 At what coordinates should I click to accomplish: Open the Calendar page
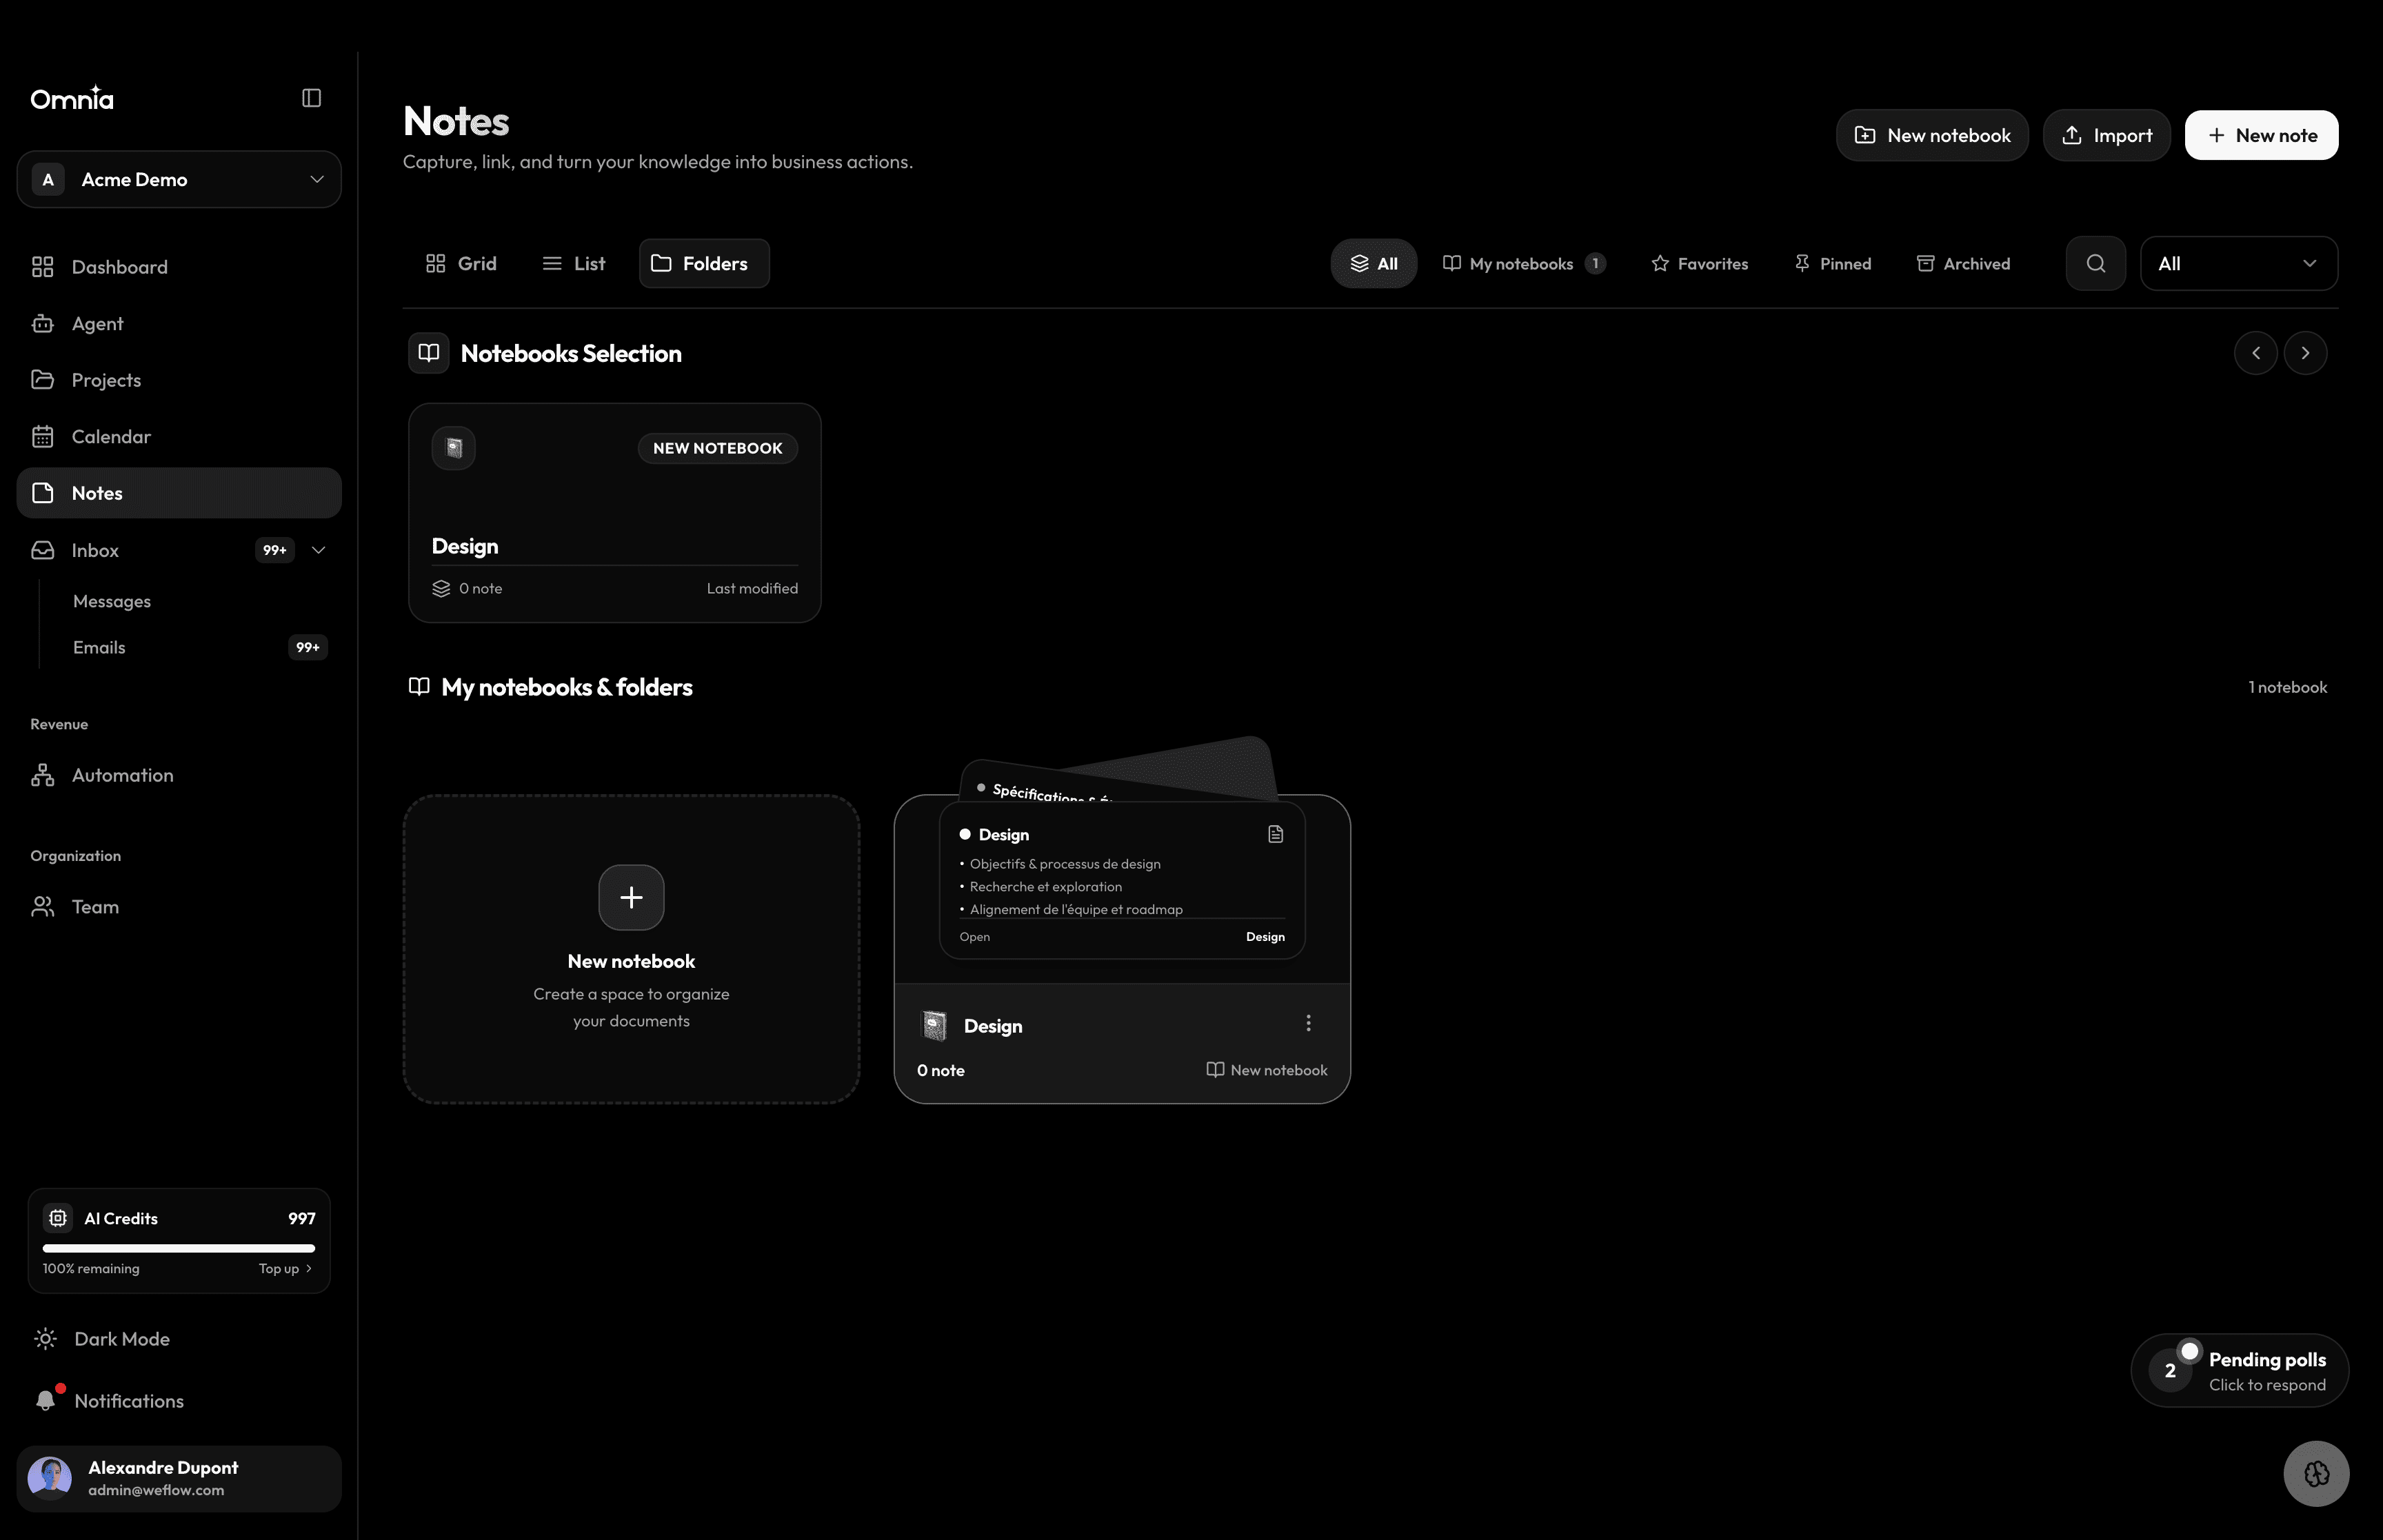(179, 437)
